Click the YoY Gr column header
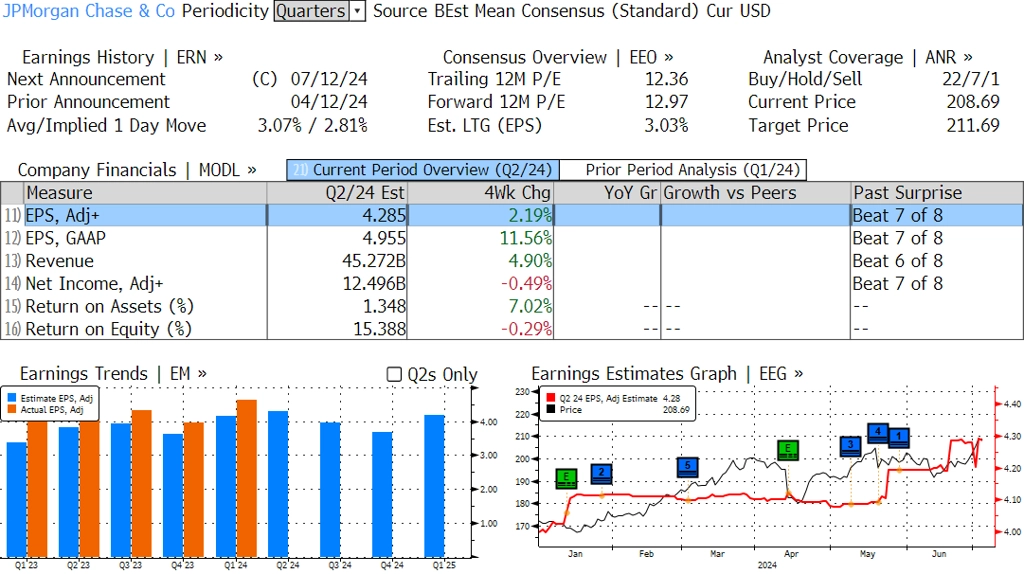Screen dimensions: 1024x574 click(607, 193)
